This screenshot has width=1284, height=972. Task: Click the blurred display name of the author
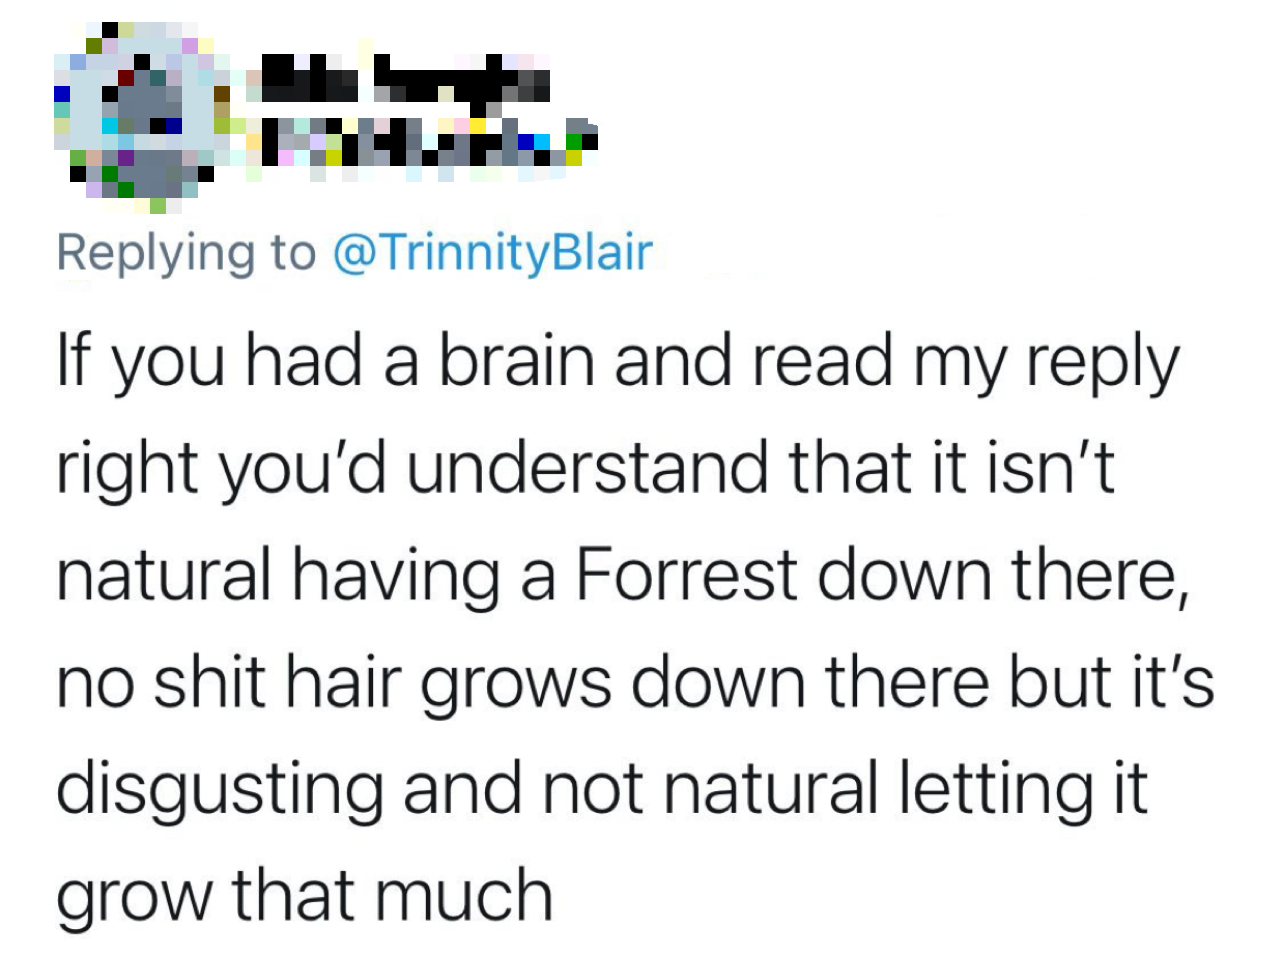(400, 78)
